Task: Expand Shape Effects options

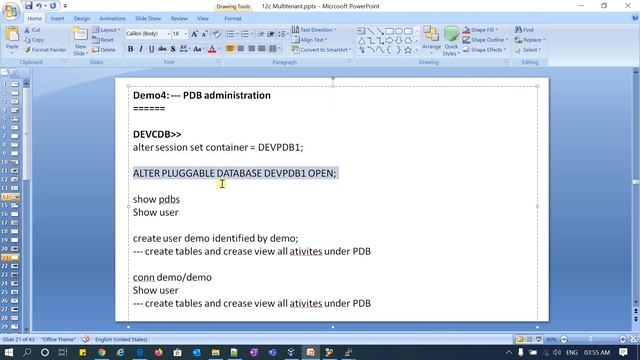Action: [484, 50]
